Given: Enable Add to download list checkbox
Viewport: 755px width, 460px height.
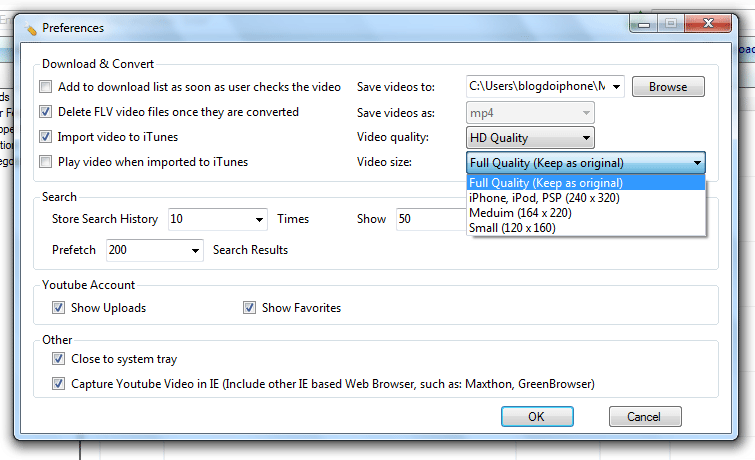Looking at the screenshot, I should tap(45, 87).
